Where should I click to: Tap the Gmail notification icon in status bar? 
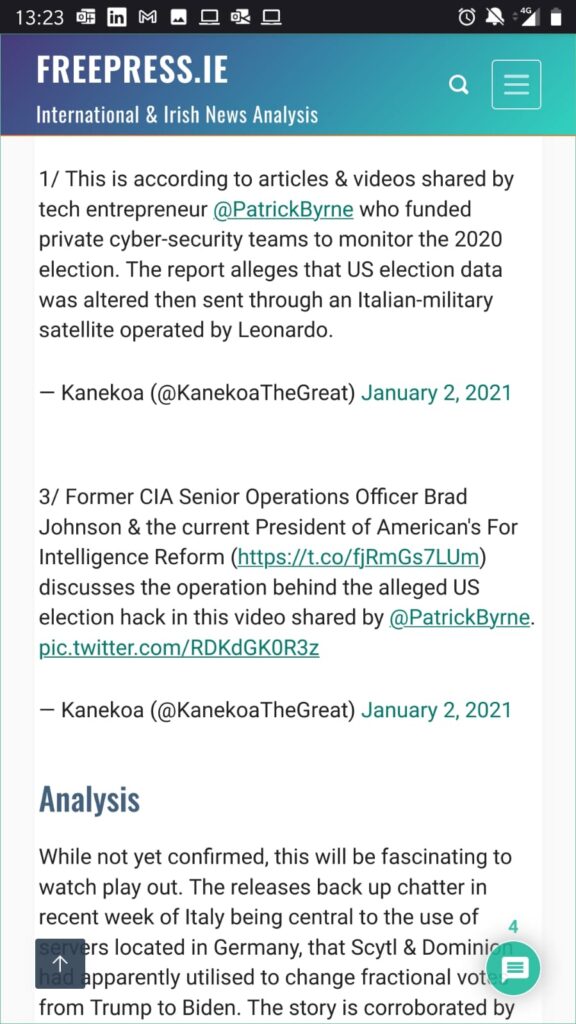[x=148, y=18]
